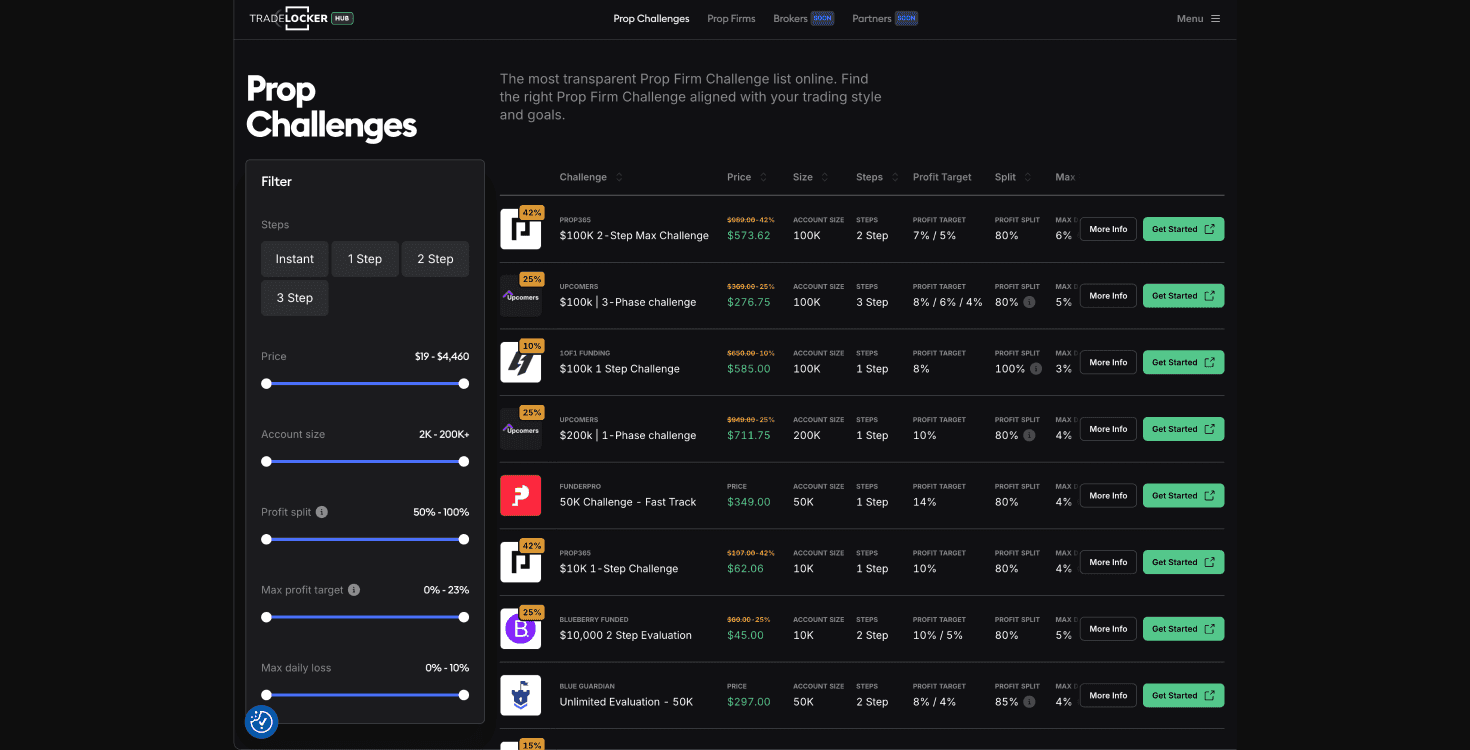This screenshot has height=750, width=1470.
Task: Go to the Prop Firms tab
Action: (x=731, y=19)
